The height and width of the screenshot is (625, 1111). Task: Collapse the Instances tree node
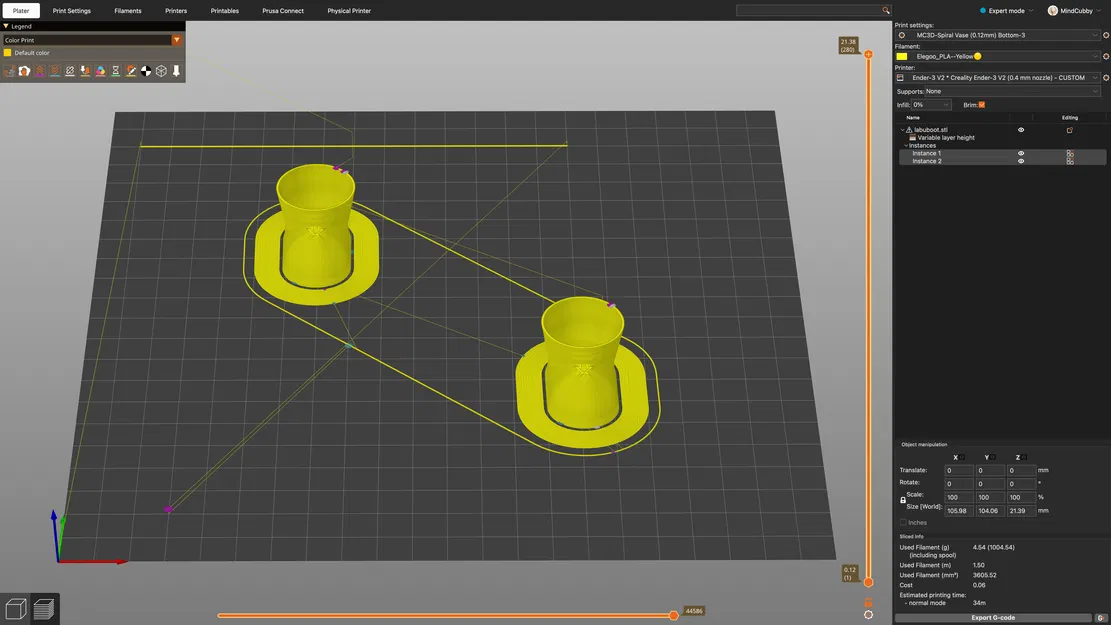(906, 145)
